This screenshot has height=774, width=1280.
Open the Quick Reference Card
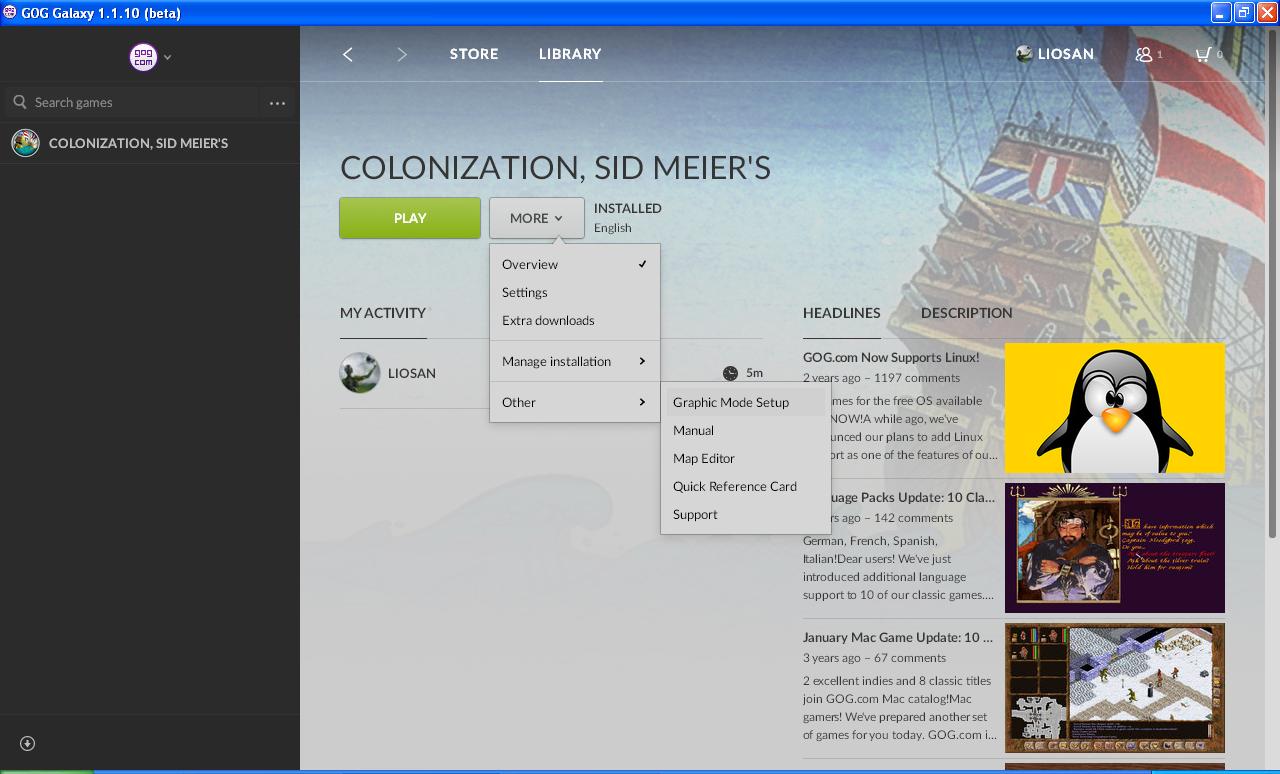(x=745, y=486)
